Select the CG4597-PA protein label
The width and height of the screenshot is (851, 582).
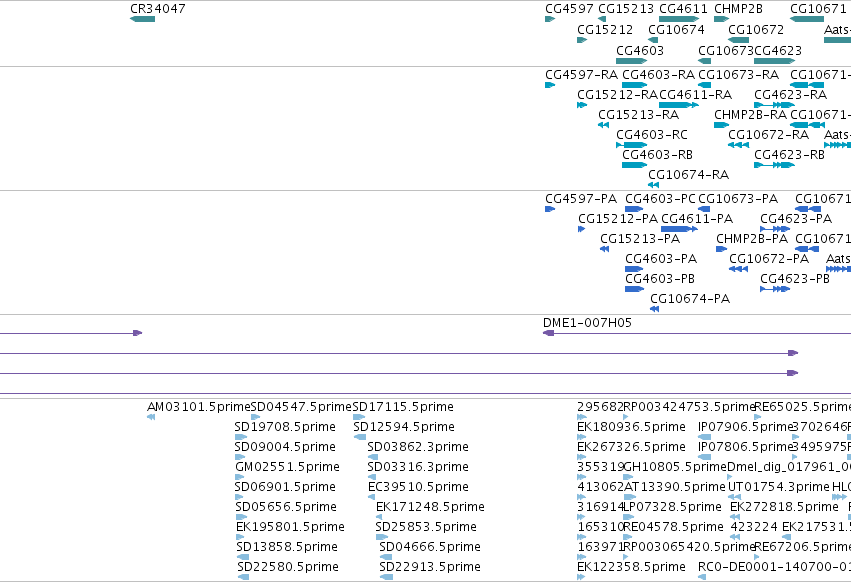(581, 199)
